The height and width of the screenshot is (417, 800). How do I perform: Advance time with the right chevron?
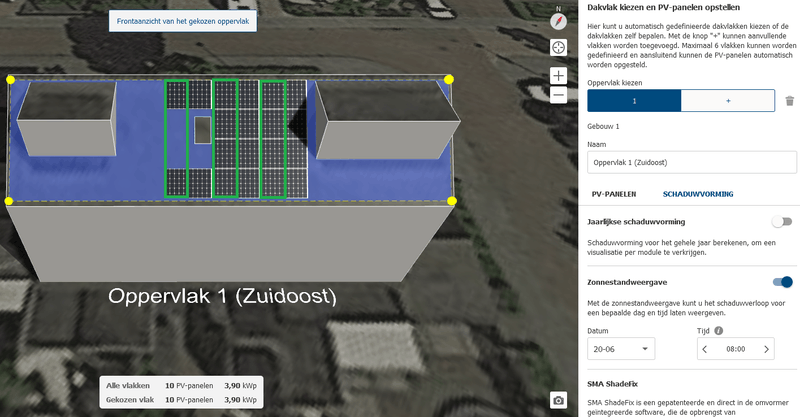pyautogui.click(x=766, y=349)
